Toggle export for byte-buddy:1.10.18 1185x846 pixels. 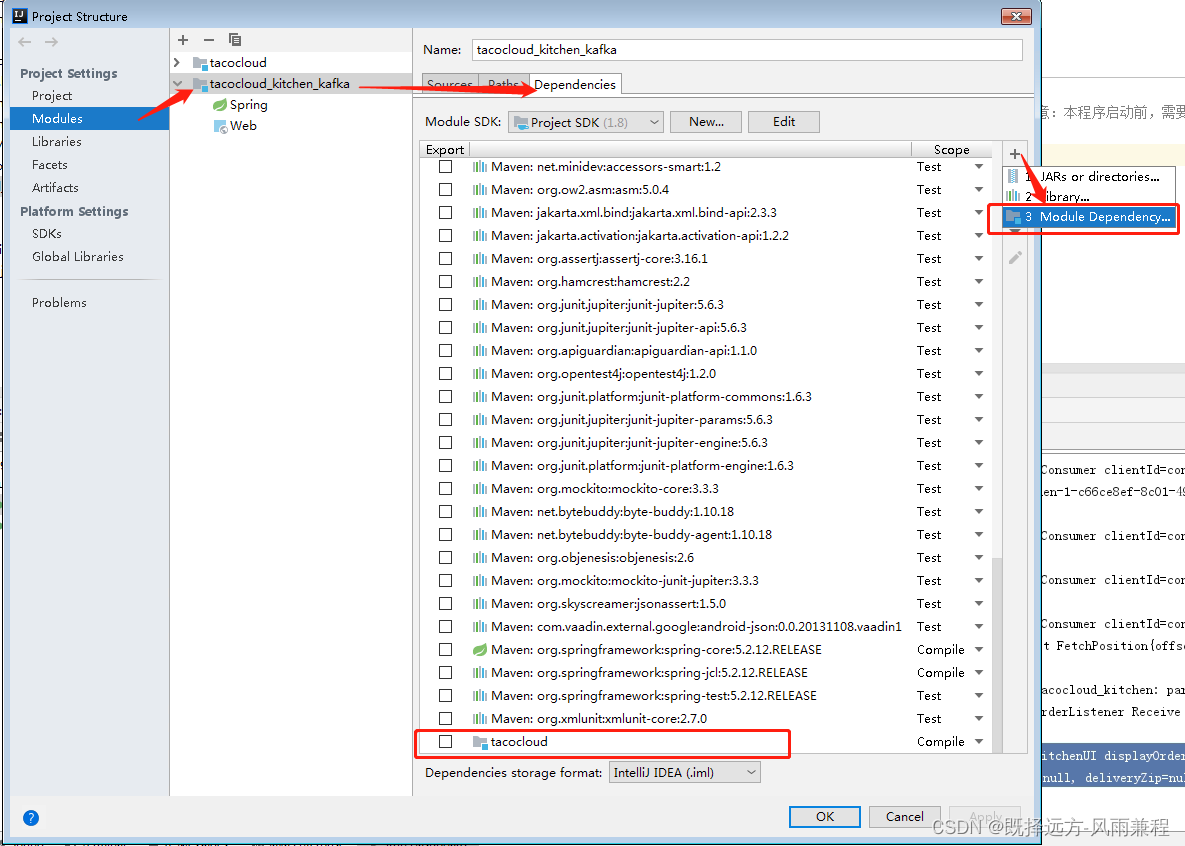446,511
